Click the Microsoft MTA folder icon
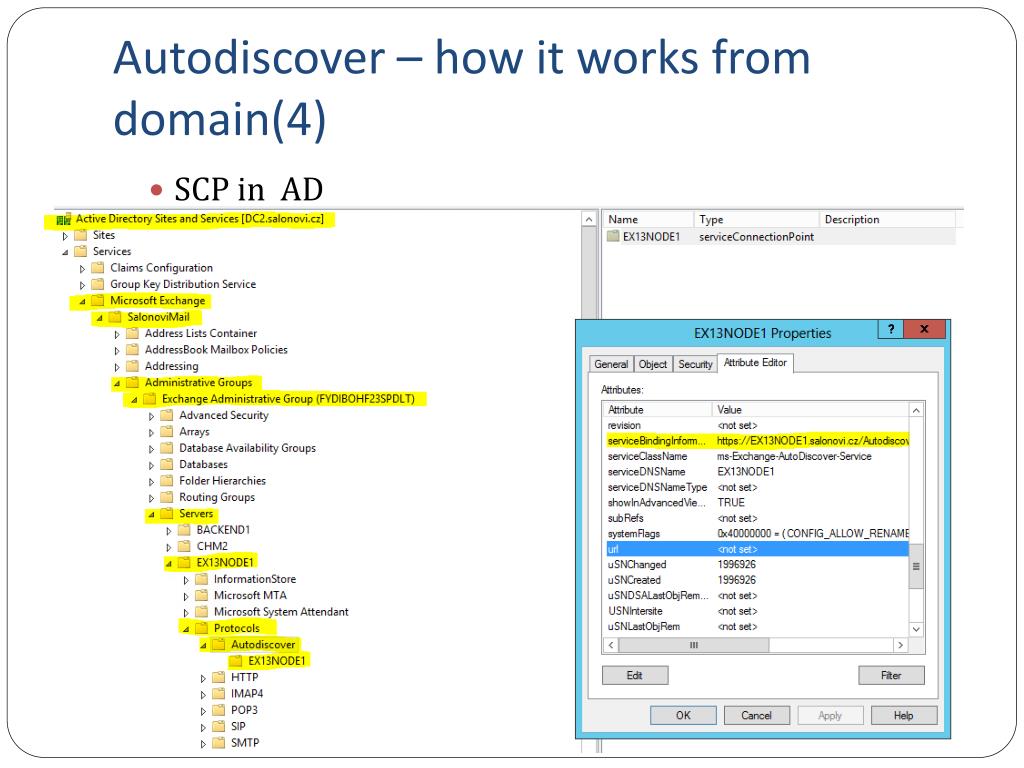Image resolution: width=1024 pixels, height=768 pixels. click(x=202, y=596)
